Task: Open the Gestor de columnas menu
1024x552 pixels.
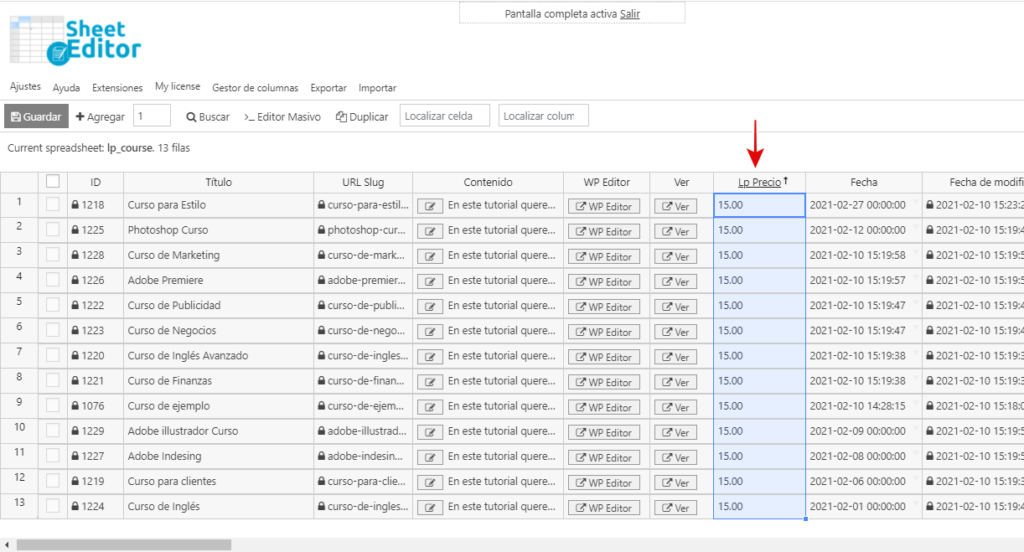Action: [x=255, y=88]
